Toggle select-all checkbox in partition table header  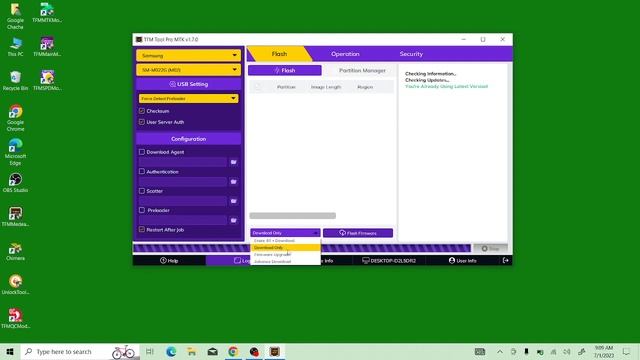[258, 87]
